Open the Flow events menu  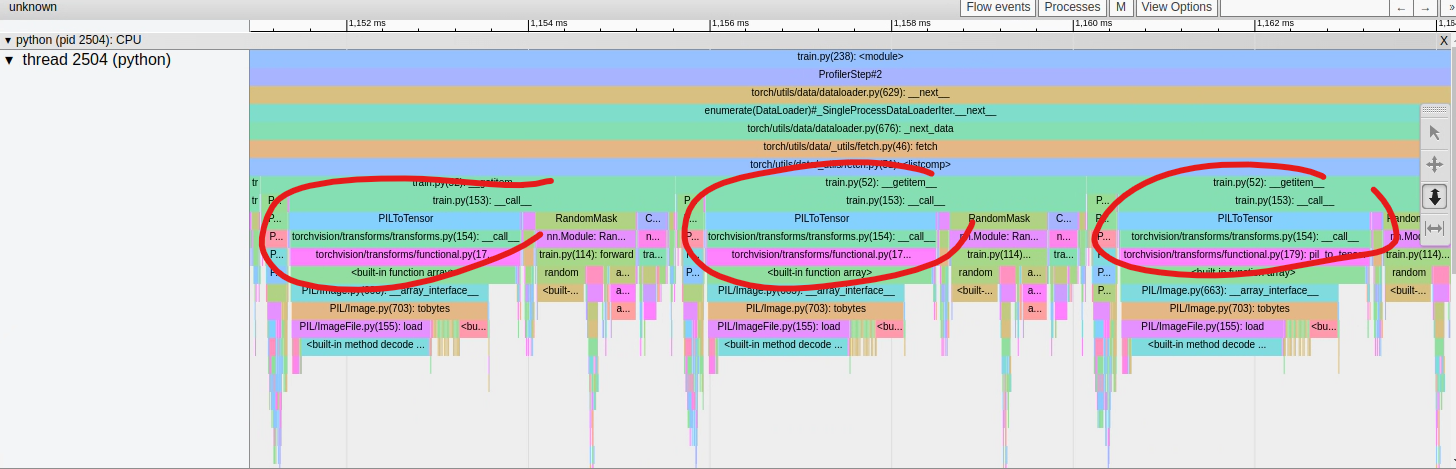click(998, 7)
